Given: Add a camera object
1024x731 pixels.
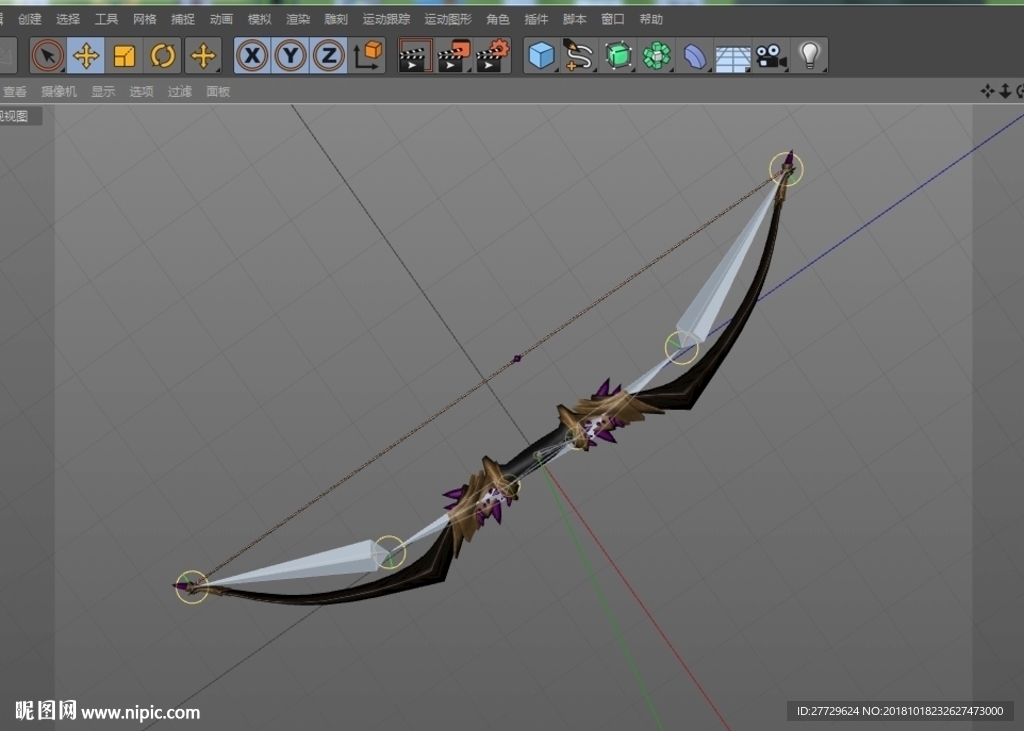Looking at the screenshot, I should click(x=771, y=56).
